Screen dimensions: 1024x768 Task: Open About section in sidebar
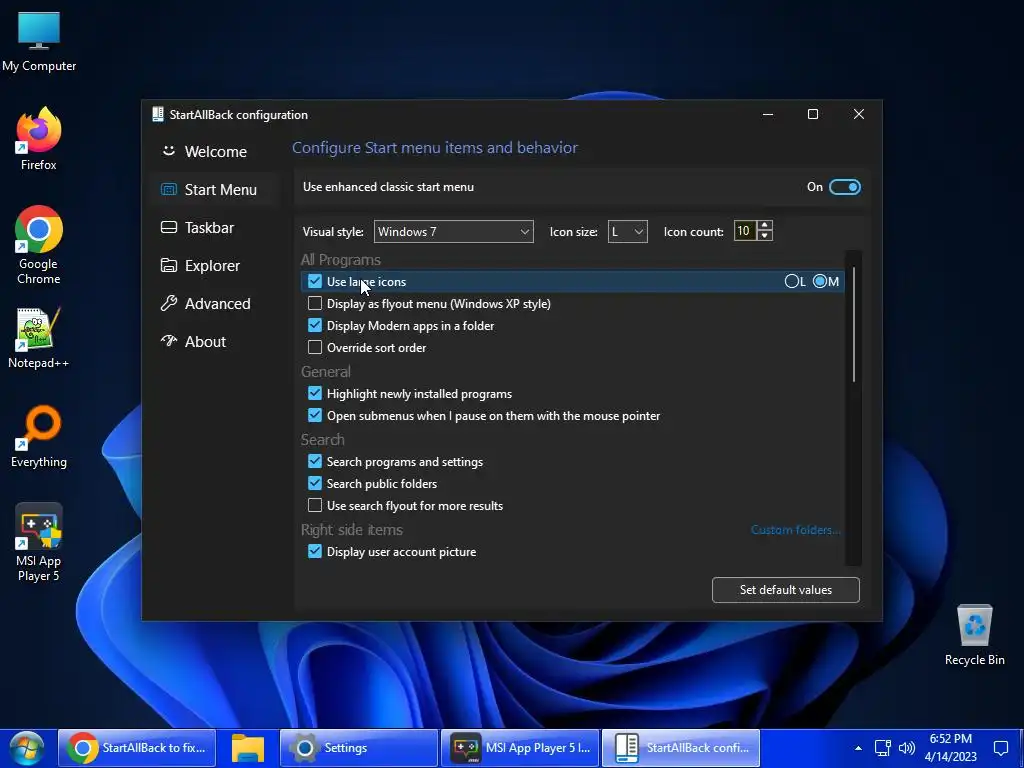pos(216,342)
